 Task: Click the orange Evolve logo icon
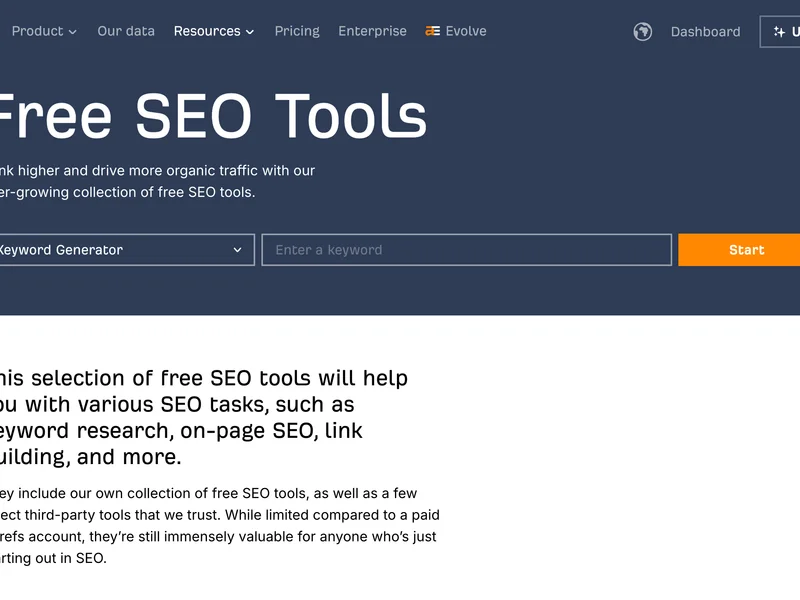[x=432, y=31]
